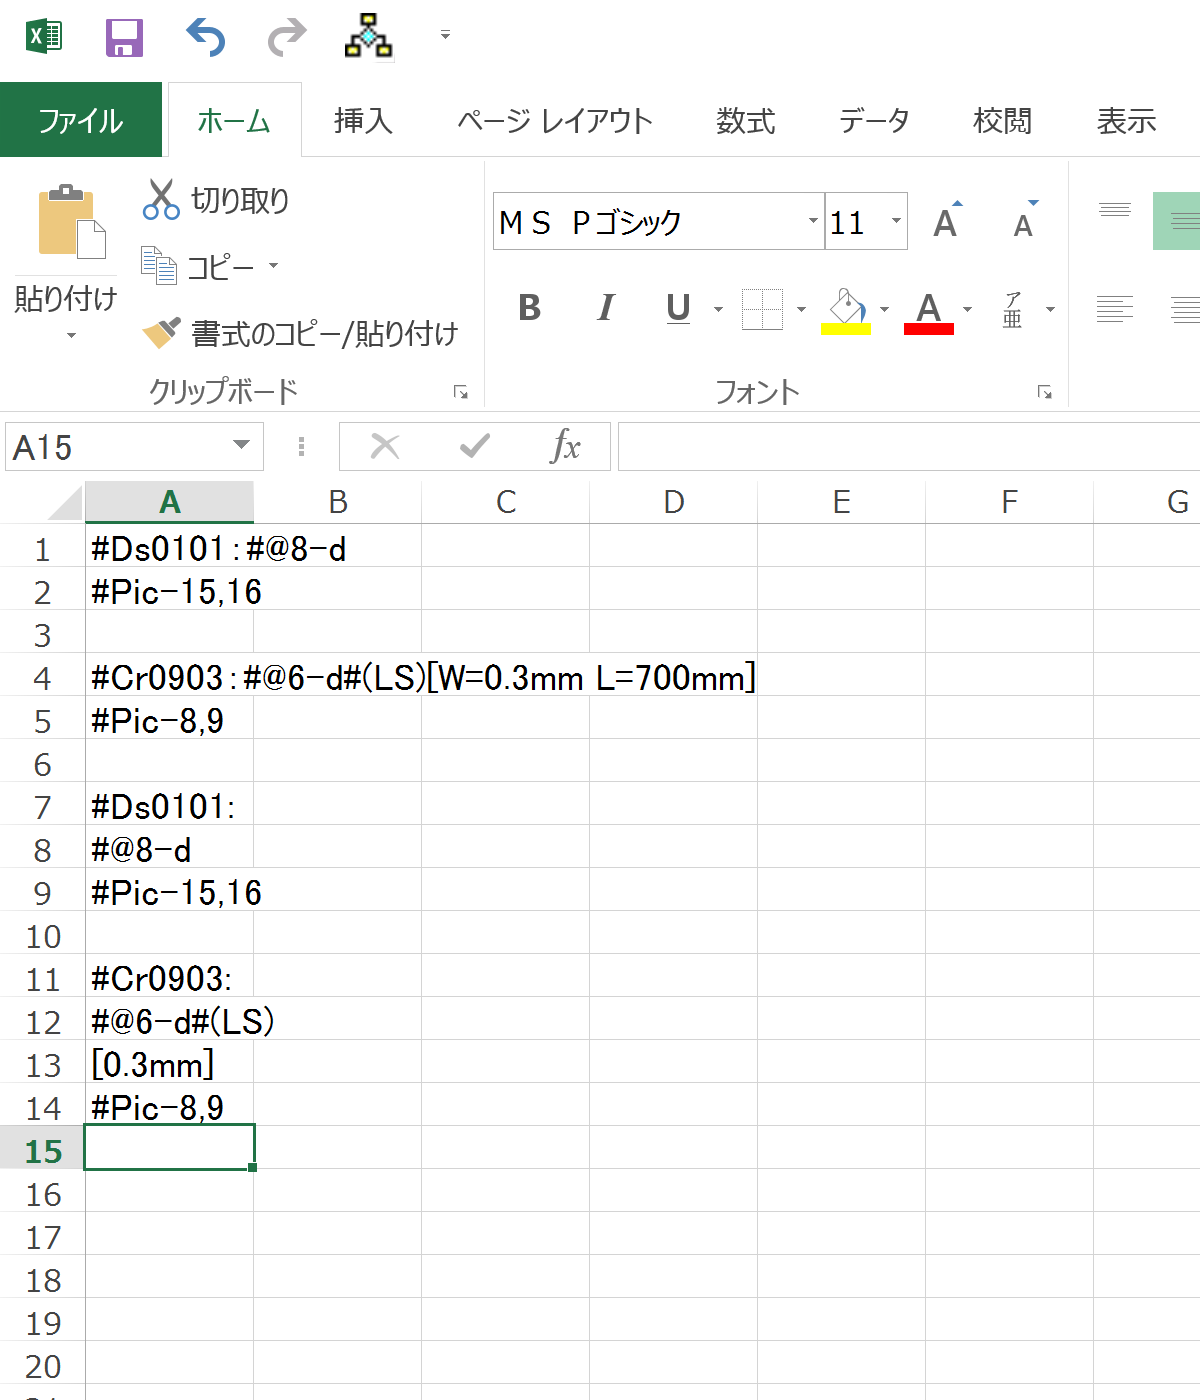Undo the last action
1200x1400 pixels.
click(x=206, y=38)
